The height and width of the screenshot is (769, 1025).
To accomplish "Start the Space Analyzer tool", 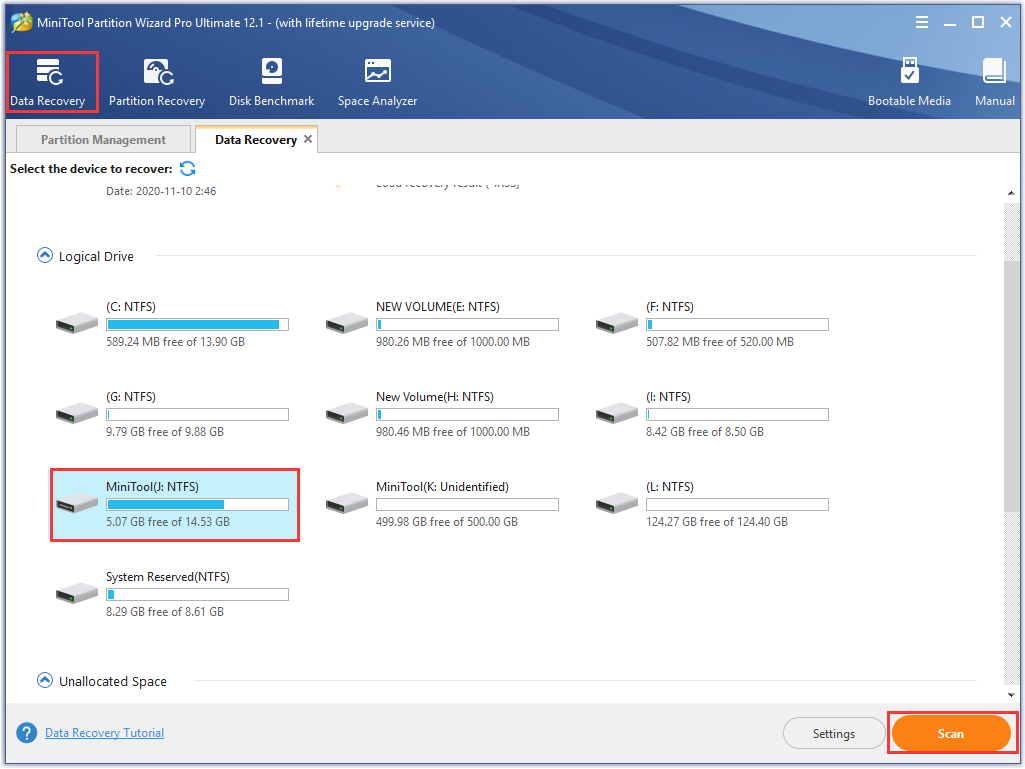I will pos(377,82).
